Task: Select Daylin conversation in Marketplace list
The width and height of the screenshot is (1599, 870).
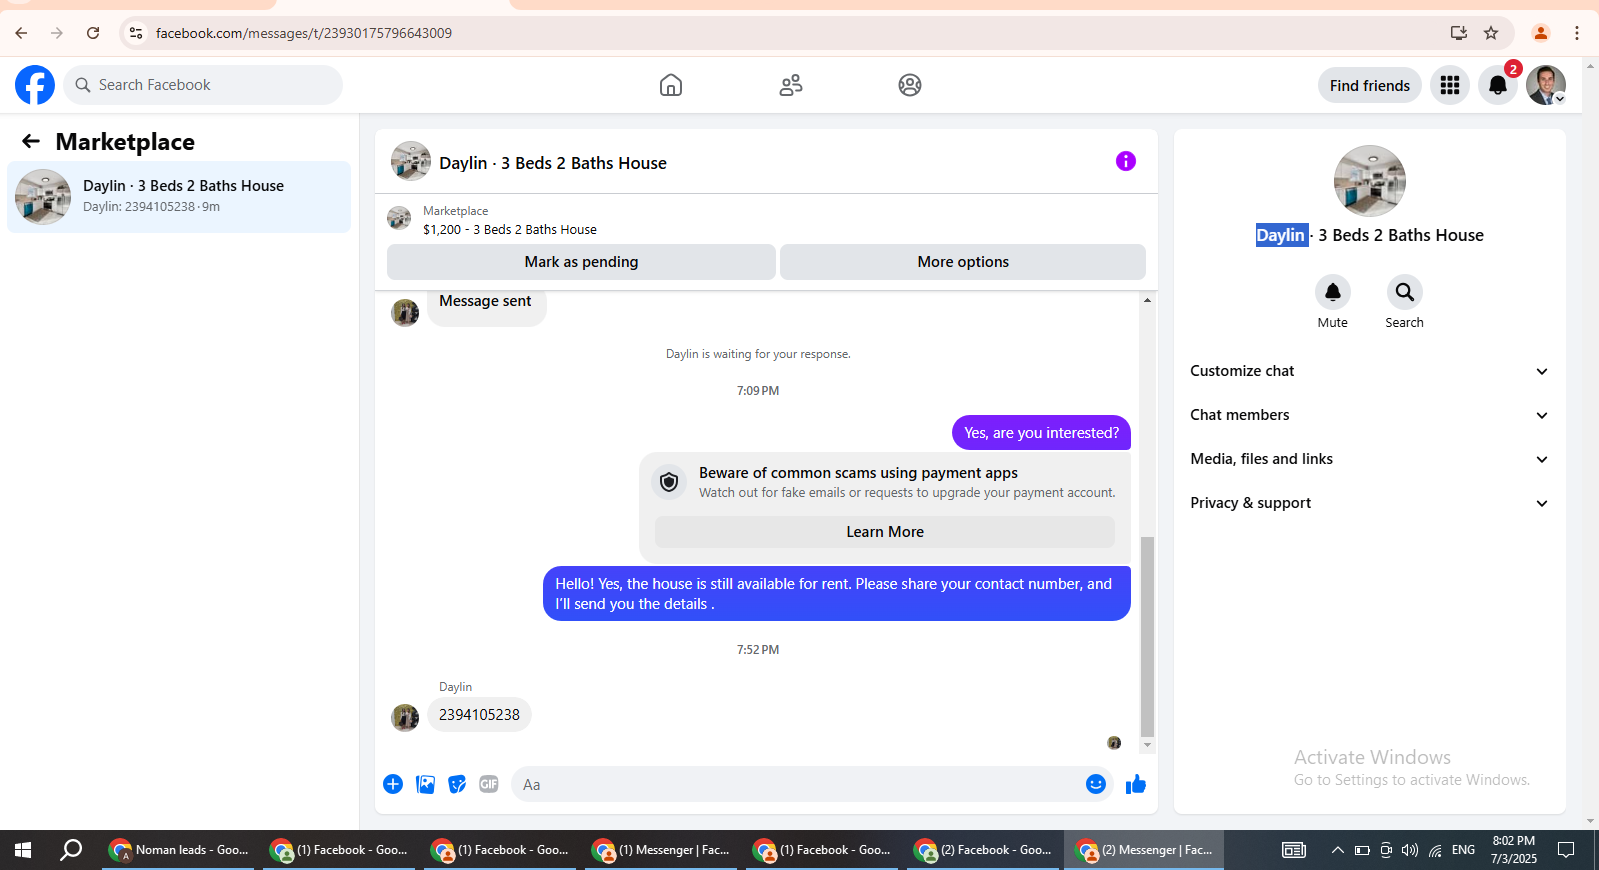Action: (179, 197)
